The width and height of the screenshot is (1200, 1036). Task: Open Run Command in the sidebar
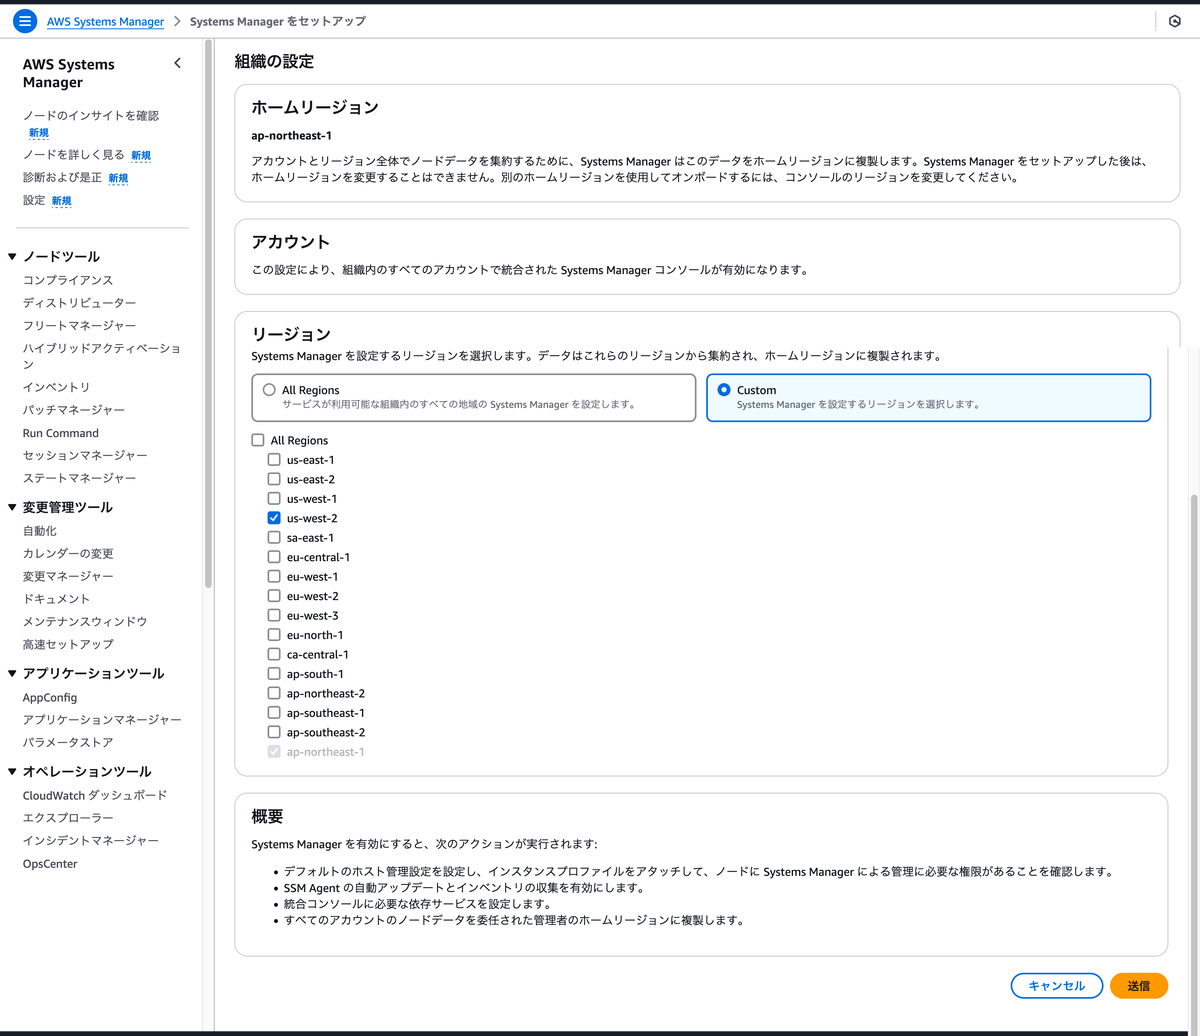[x=61, y=433]
